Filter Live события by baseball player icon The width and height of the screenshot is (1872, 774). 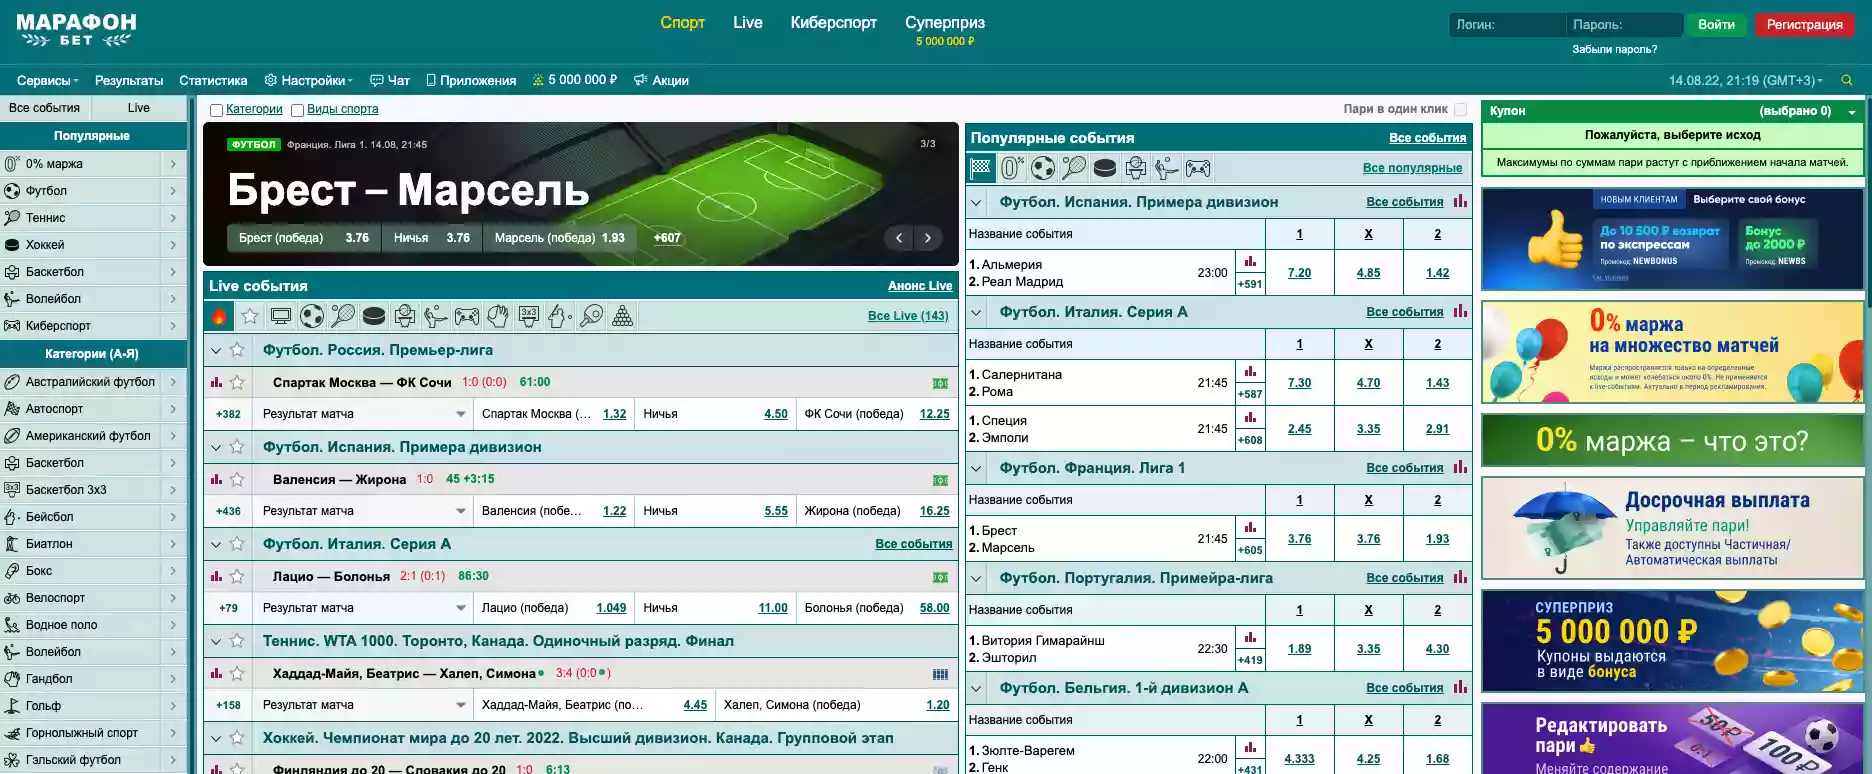pos(560,317)
